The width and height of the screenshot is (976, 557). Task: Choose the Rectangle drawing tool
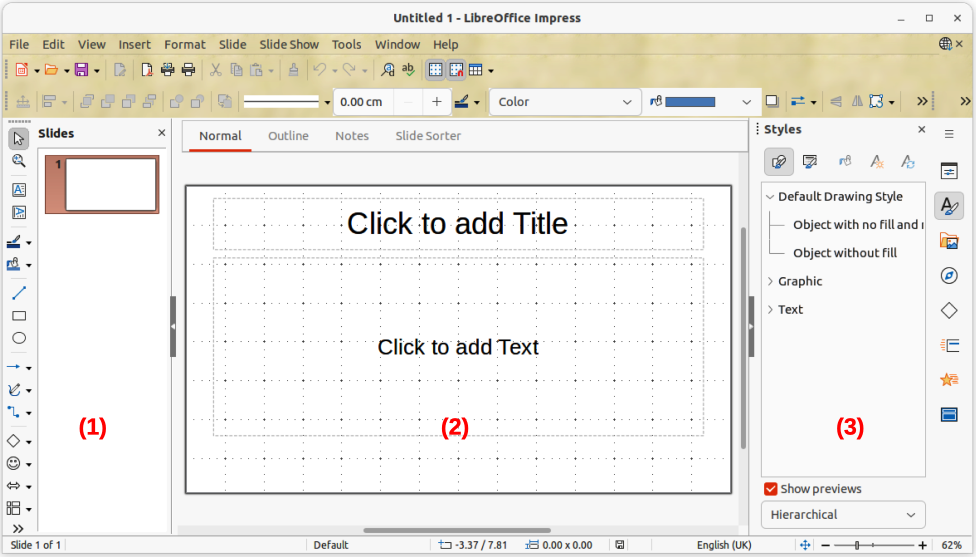[19, 316]
